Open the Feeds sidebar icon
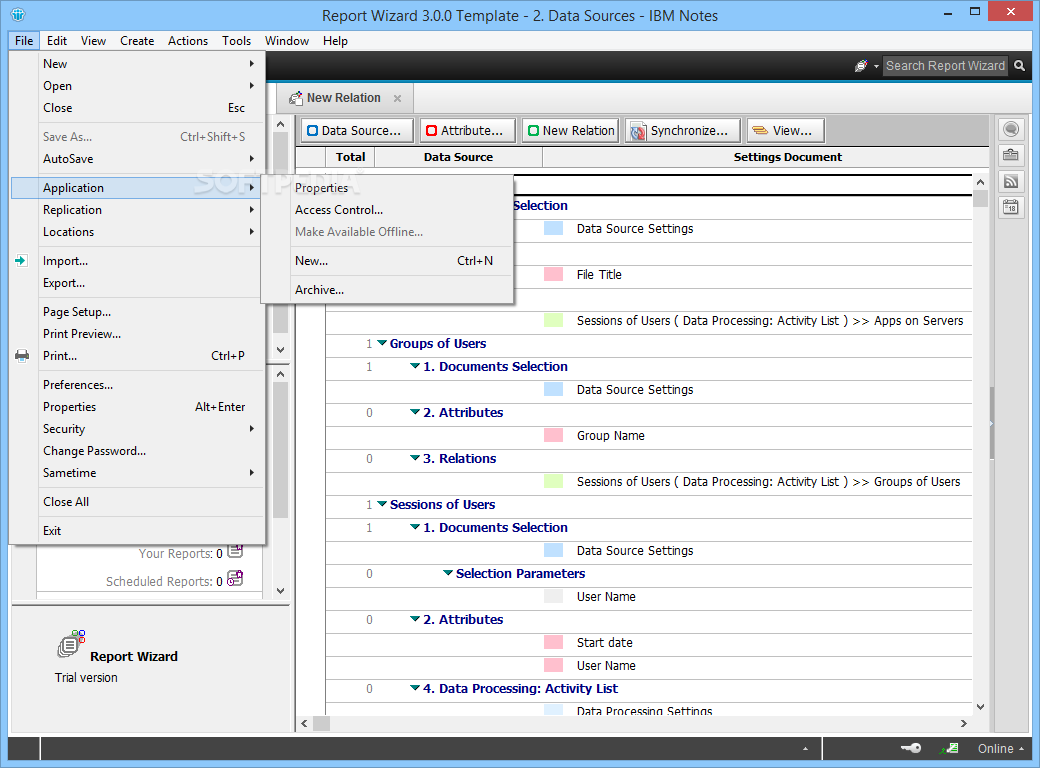The image size is (1040, 768). (1011, 181)
